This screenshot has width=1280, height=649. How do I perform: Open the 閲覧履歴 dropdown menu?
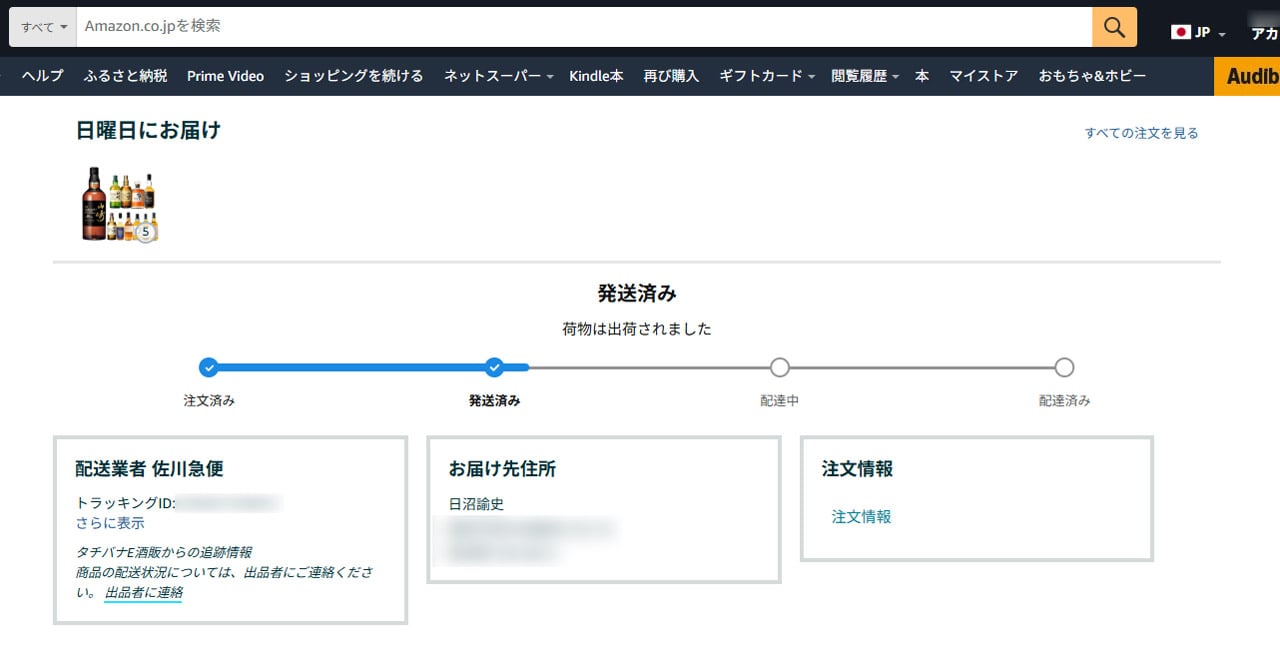click(858, 76)
